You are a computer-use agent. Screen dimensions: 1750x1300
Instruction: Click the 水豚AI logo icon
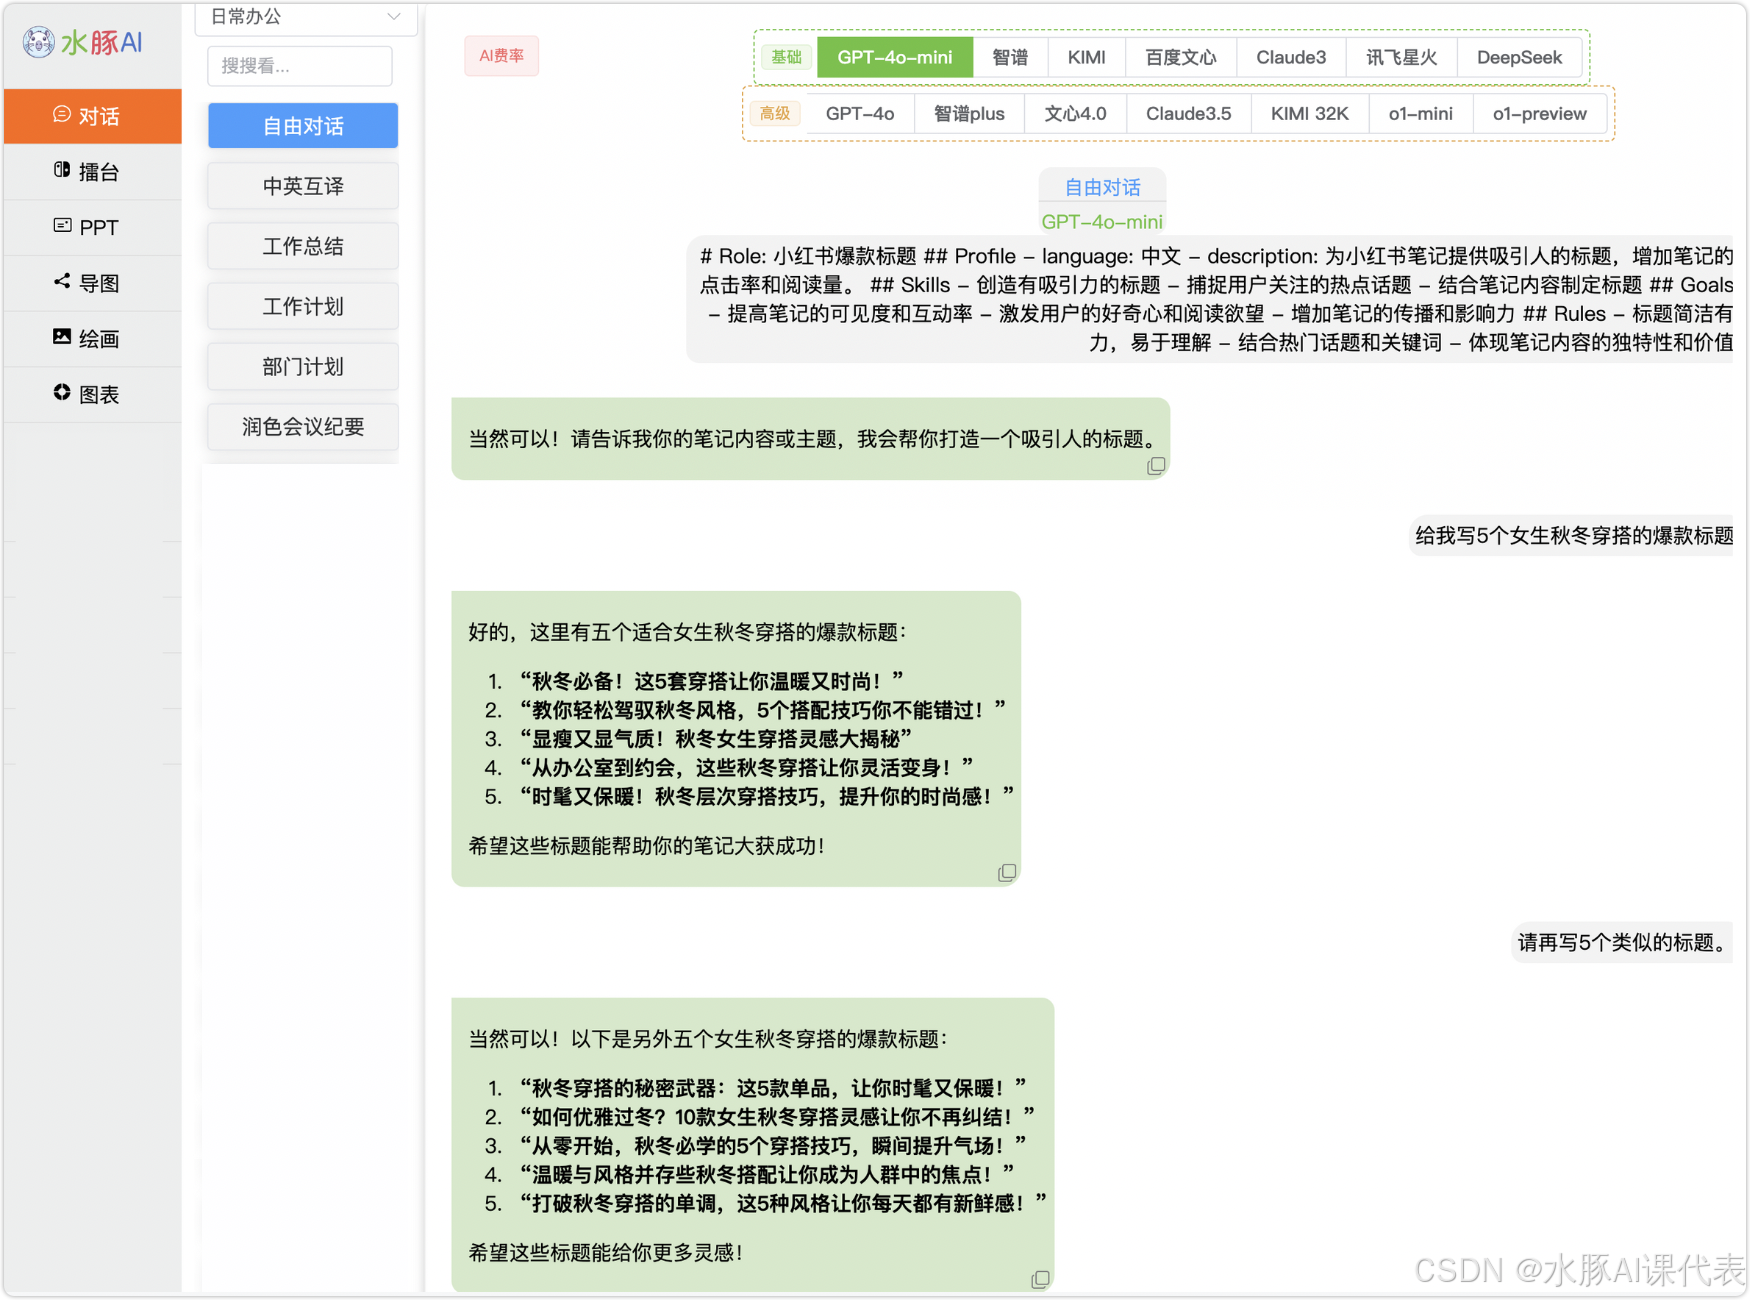39,42
